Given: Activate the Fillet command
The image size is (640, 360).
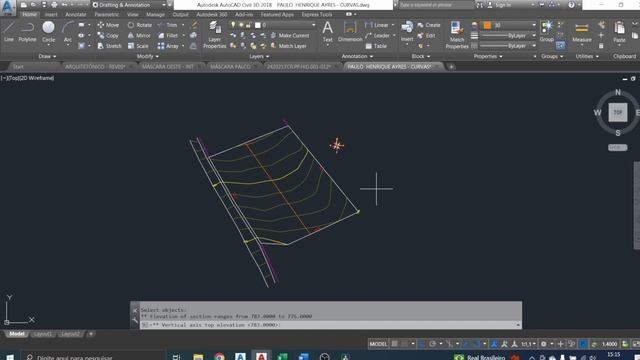Looking at the screenshot, I should pos(168,36).
